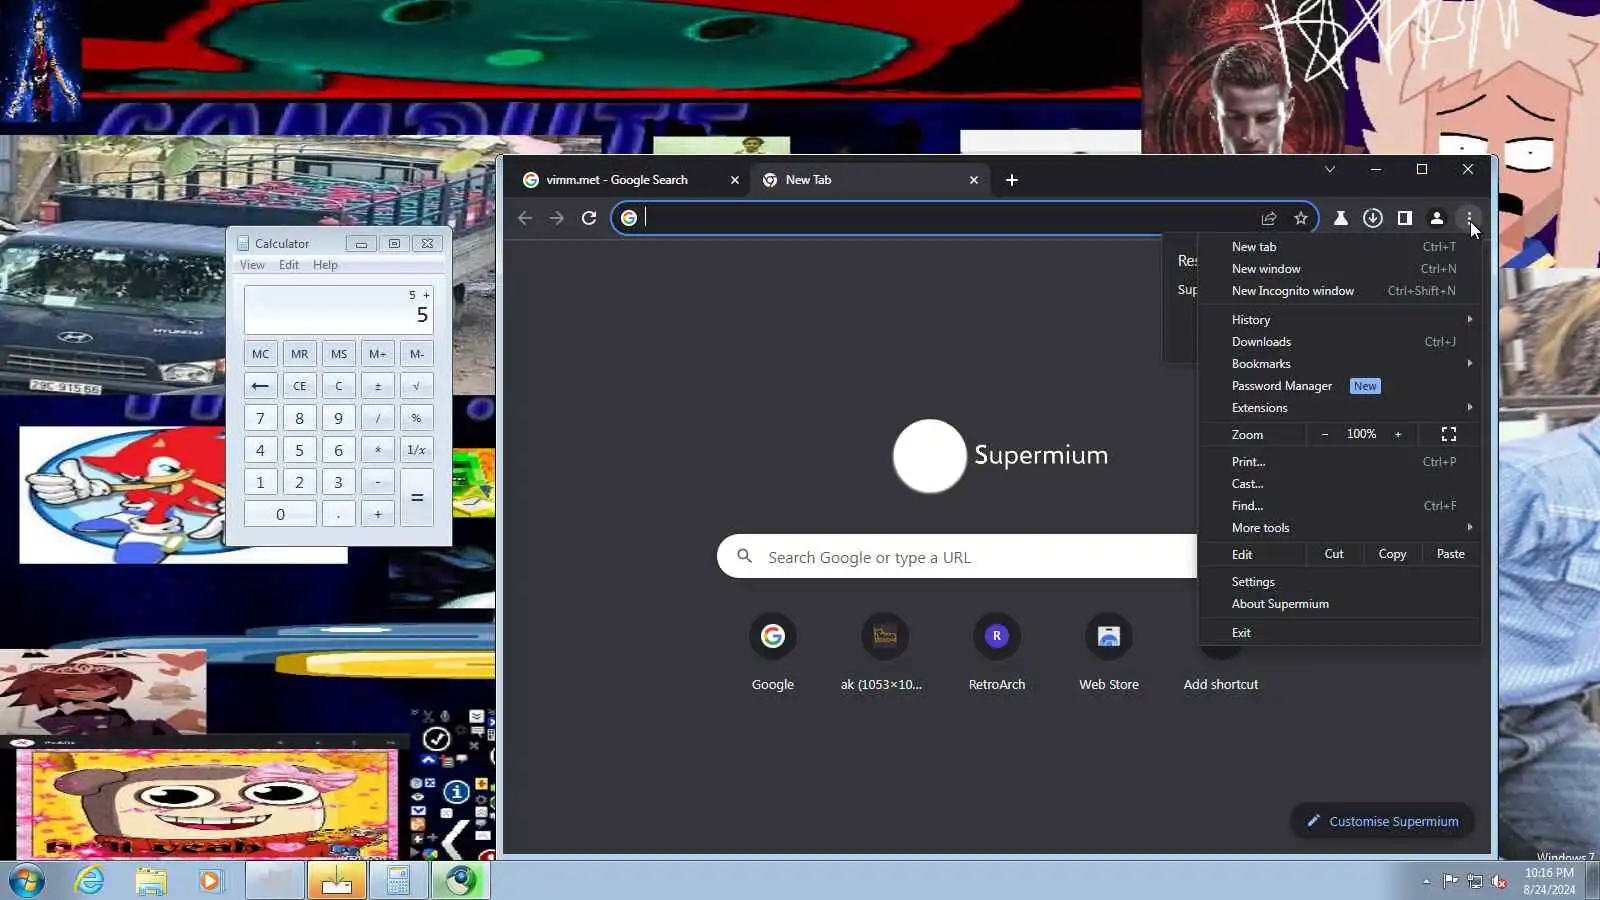Share this page via the address bar icon
1600x900 pixels.
click(1269, 218)
